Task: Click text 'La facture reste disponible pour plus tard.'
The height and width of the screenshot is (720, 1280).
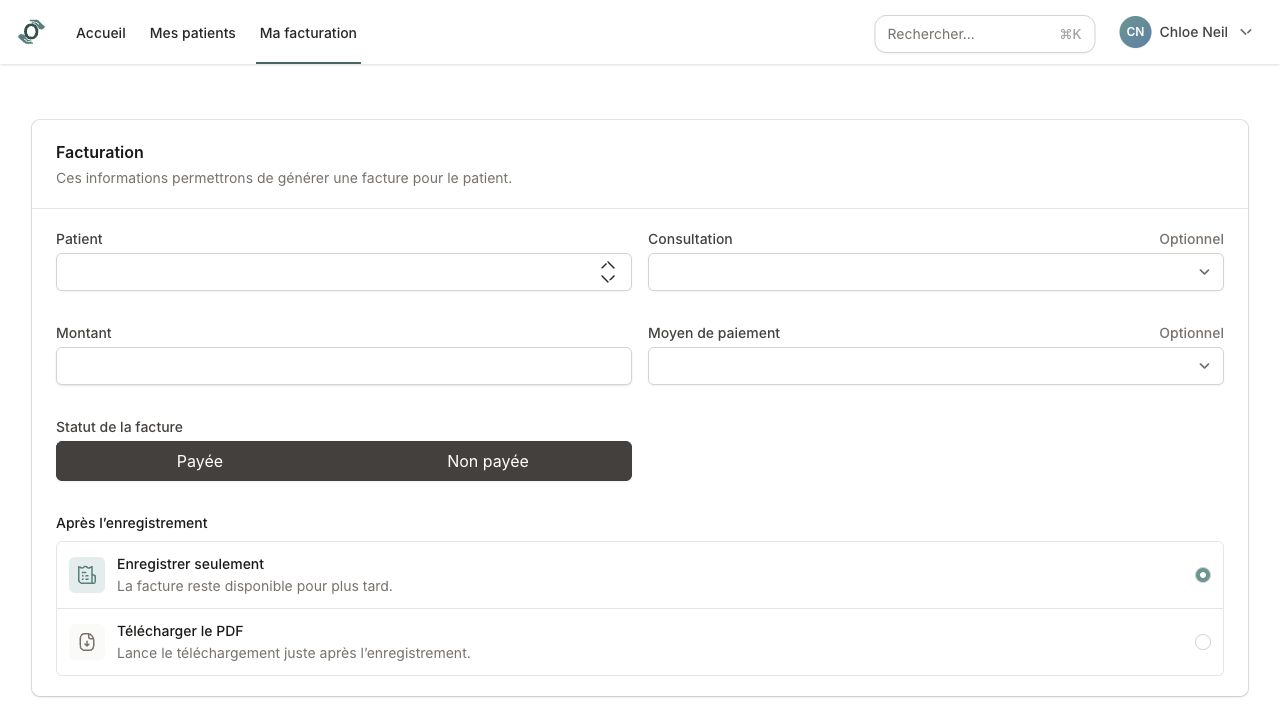Action: click(x=255, y=586)
